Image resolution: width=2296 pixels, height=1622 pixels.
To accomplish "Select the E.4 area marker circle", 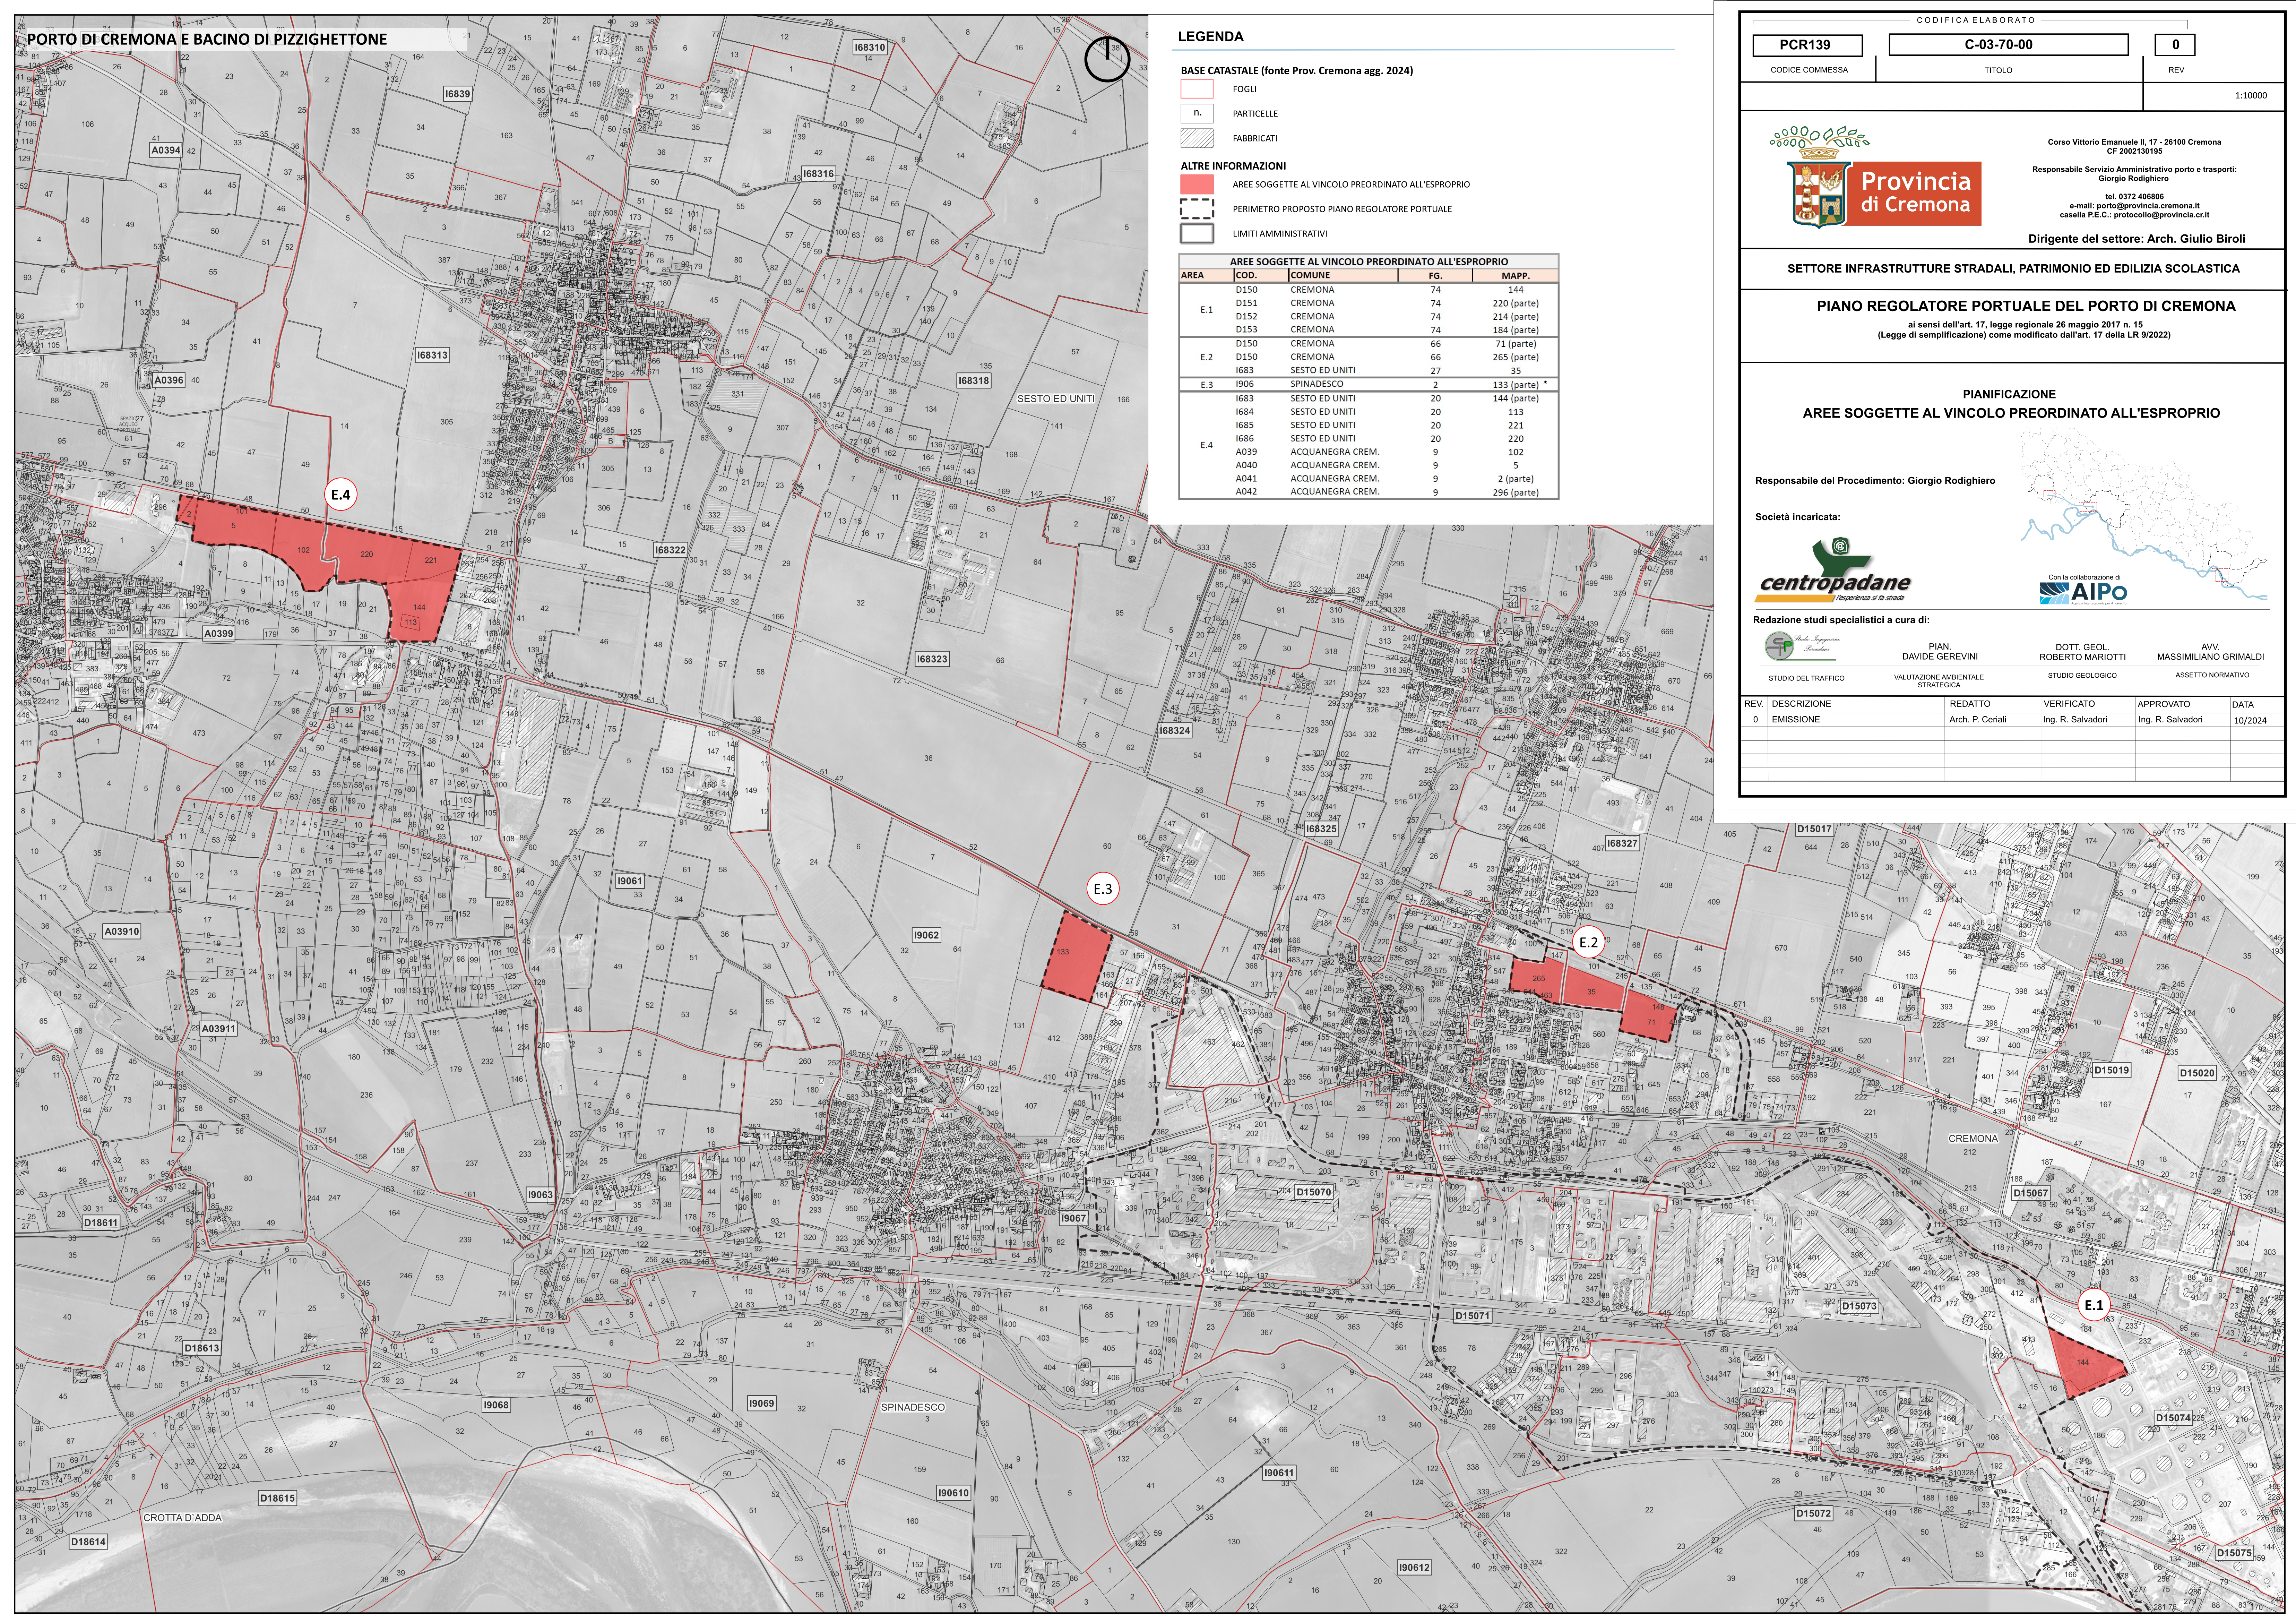I will 341,494.
